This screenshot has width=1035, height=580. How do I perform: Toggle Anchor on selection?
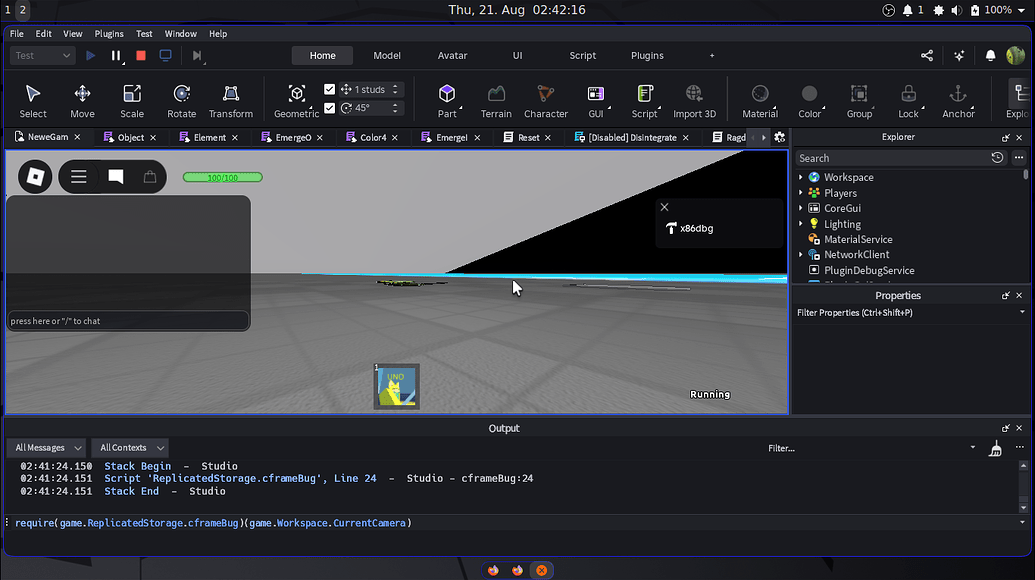point(958,101)
